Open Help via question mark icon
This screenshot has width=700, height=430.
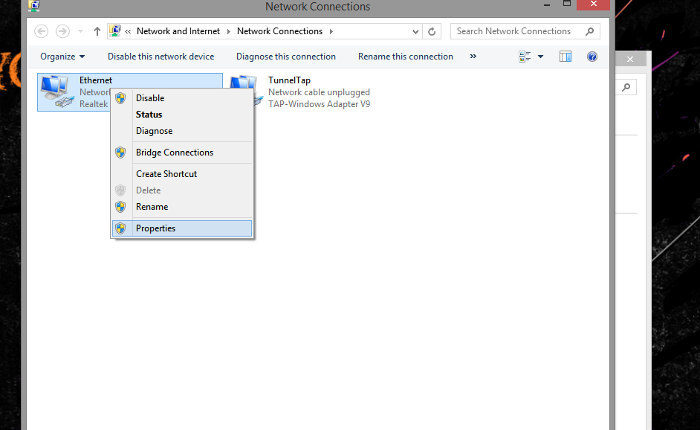click(x=592, y=57)
